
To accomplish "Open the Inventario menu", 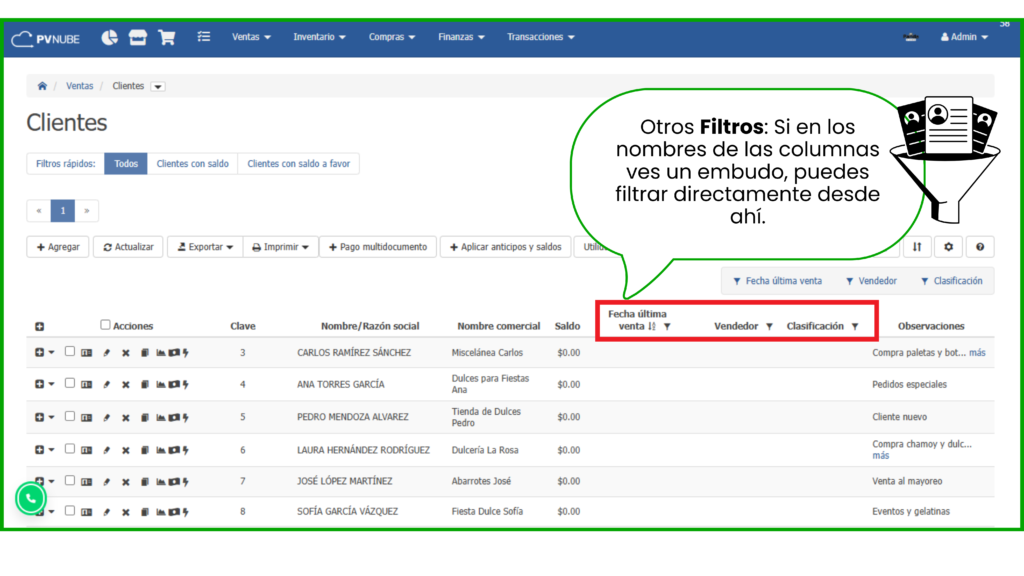I will 319,37.
